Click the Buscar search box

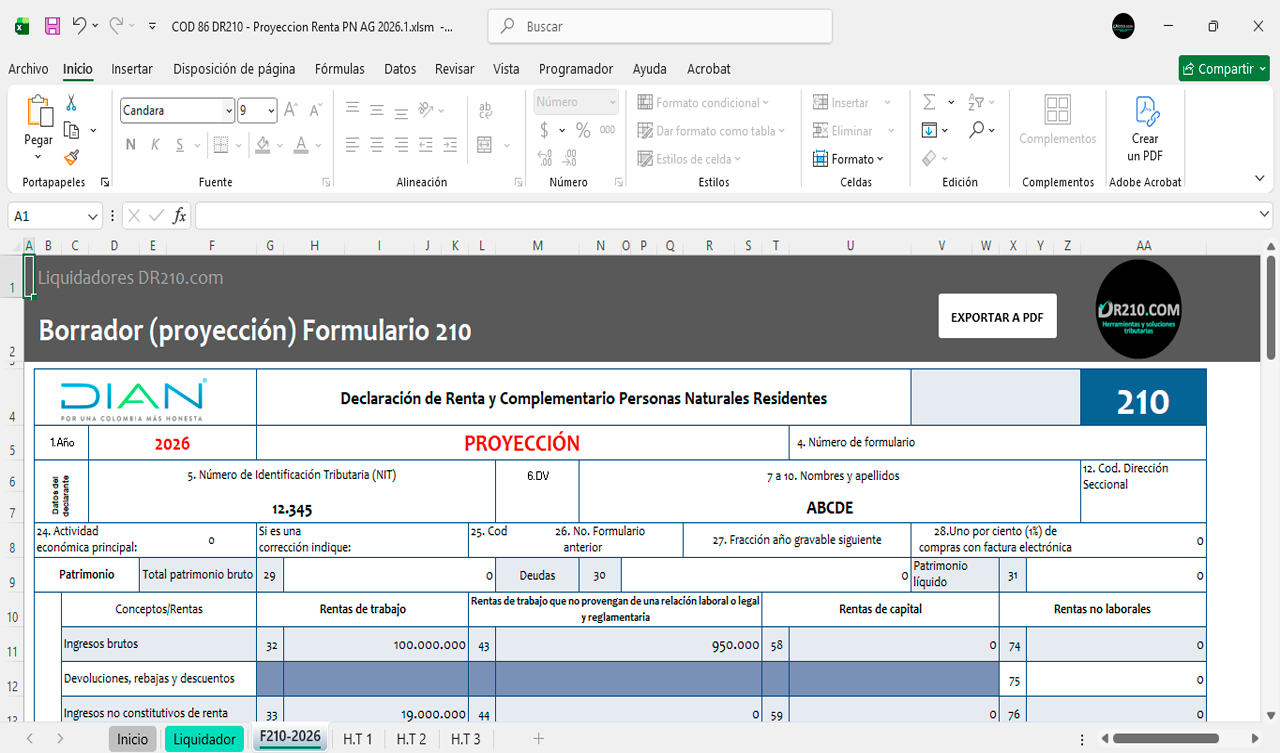pos(660,27)
